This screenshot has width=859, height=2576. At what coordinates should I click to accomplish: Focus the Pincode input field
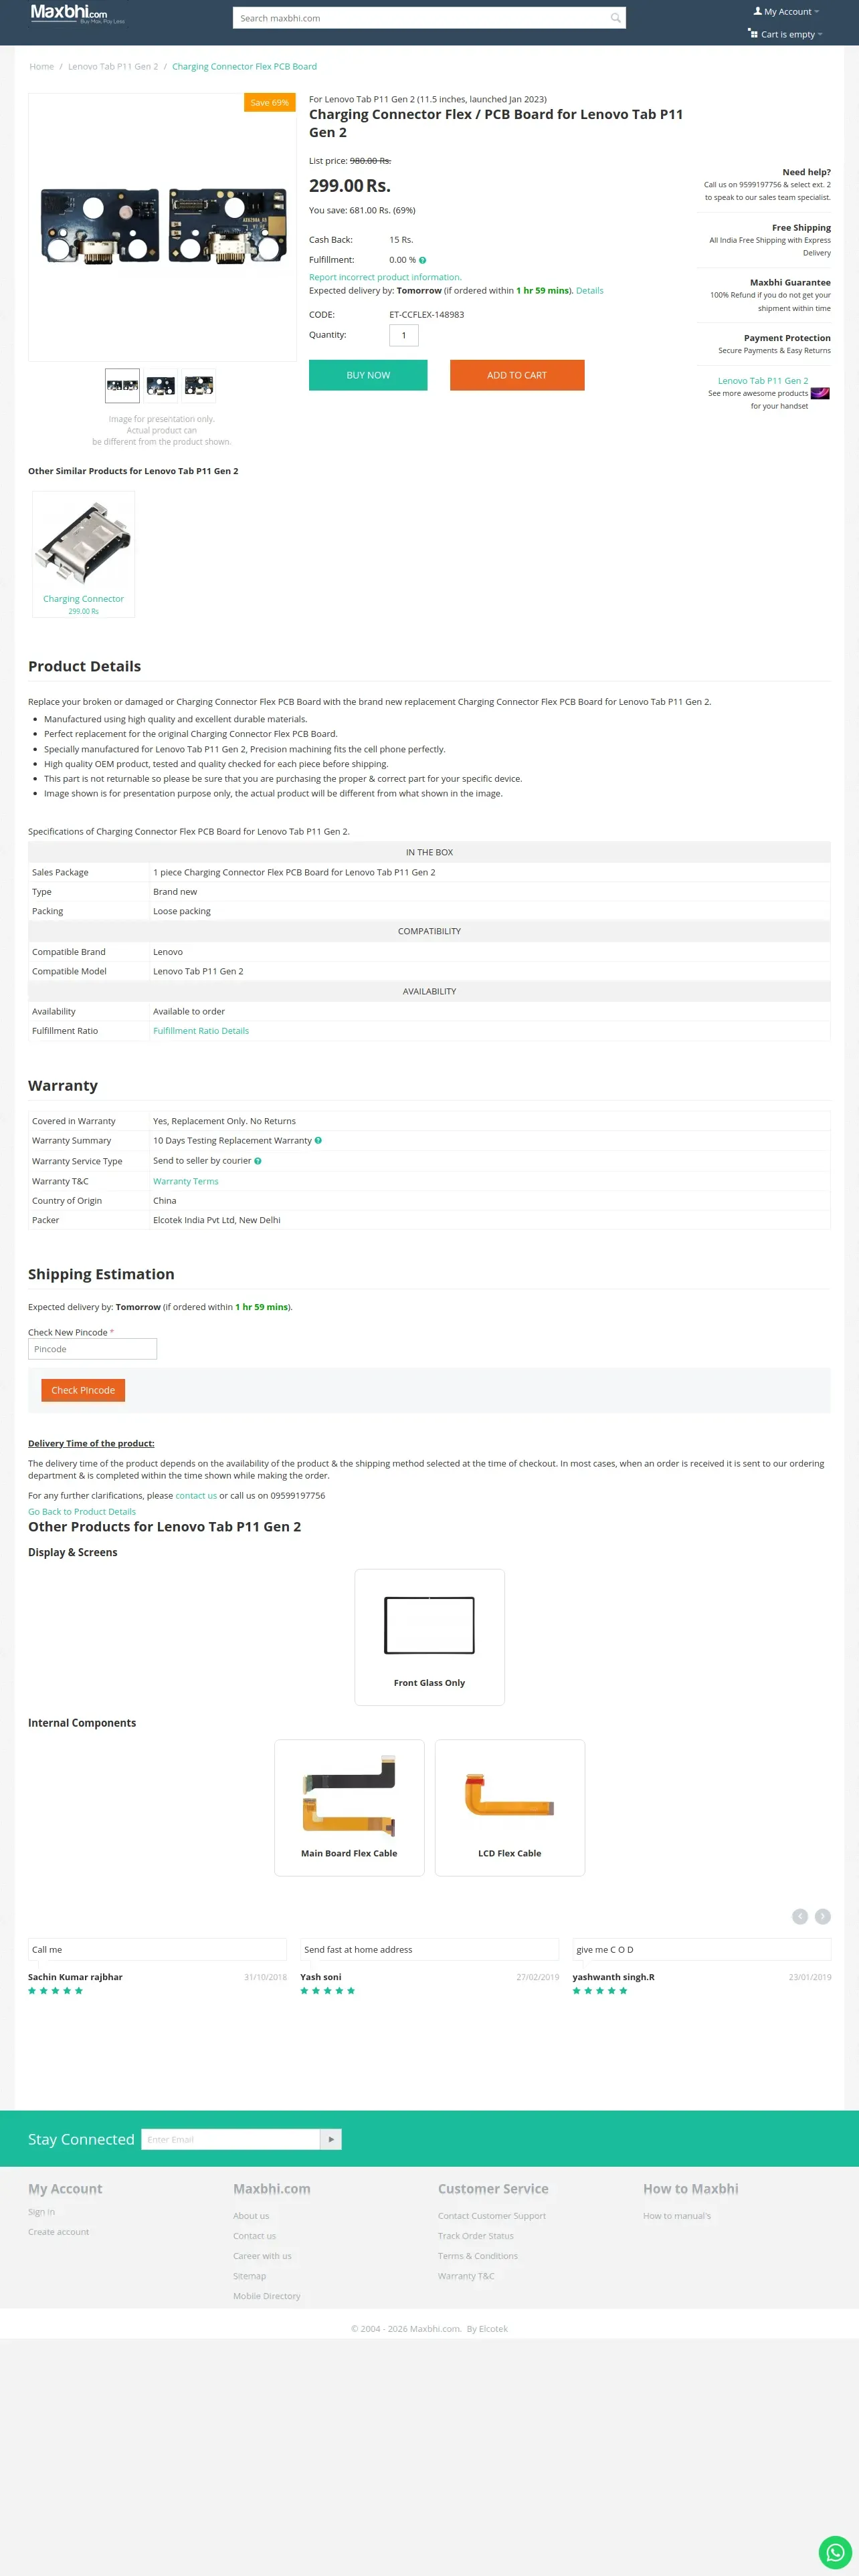[x=92, y=1349]
